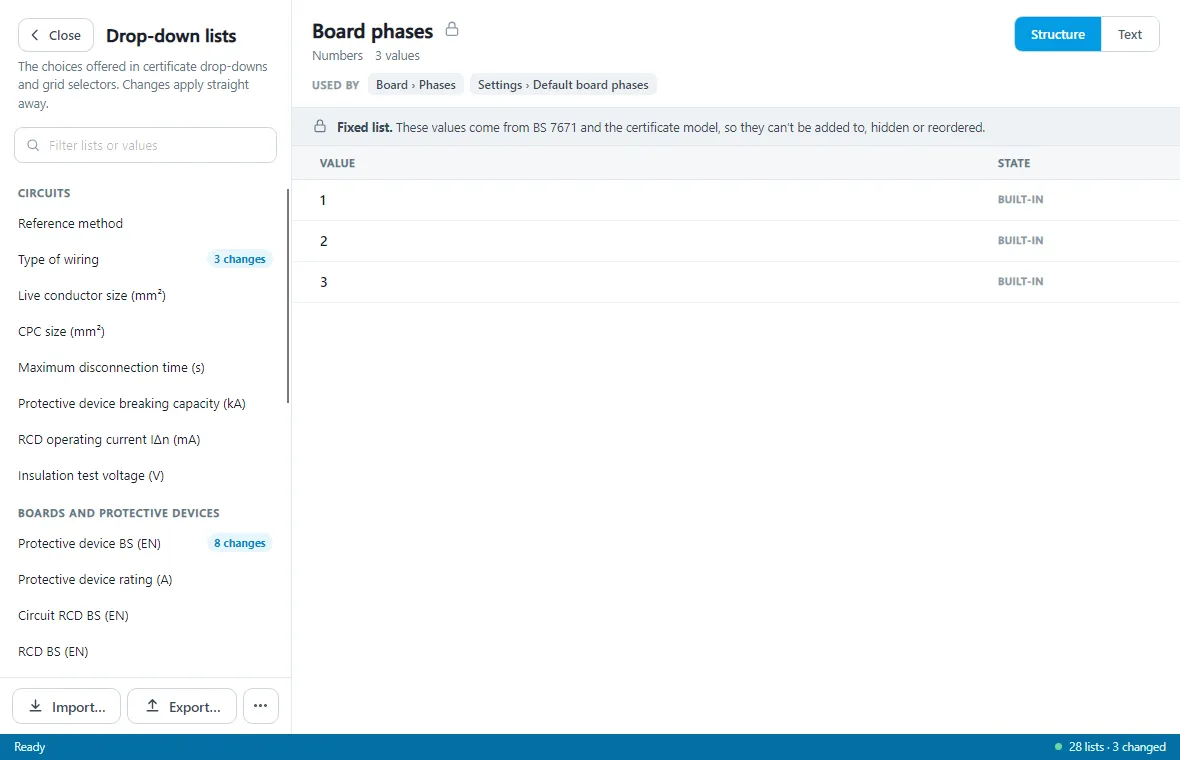Click value 2 in the Board phases table
Viewport: 1180px width, 760px height.
point(324,241)
